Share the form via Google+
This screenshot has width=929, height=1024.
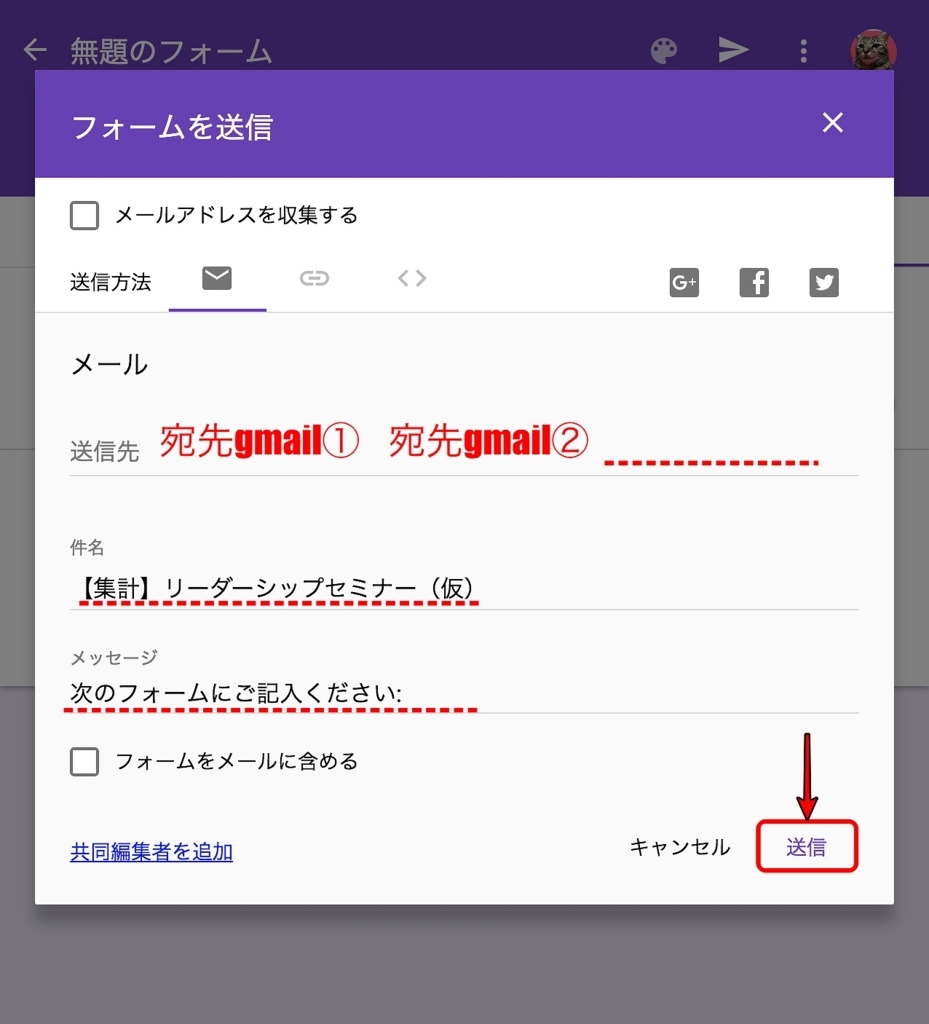click(684, 282)
